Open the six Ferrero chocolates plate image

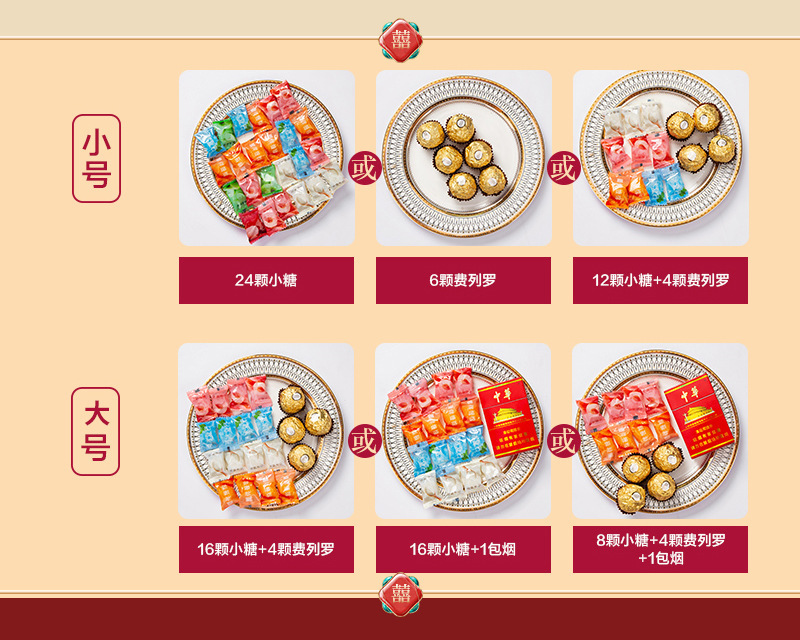click(x=464, y=158)
